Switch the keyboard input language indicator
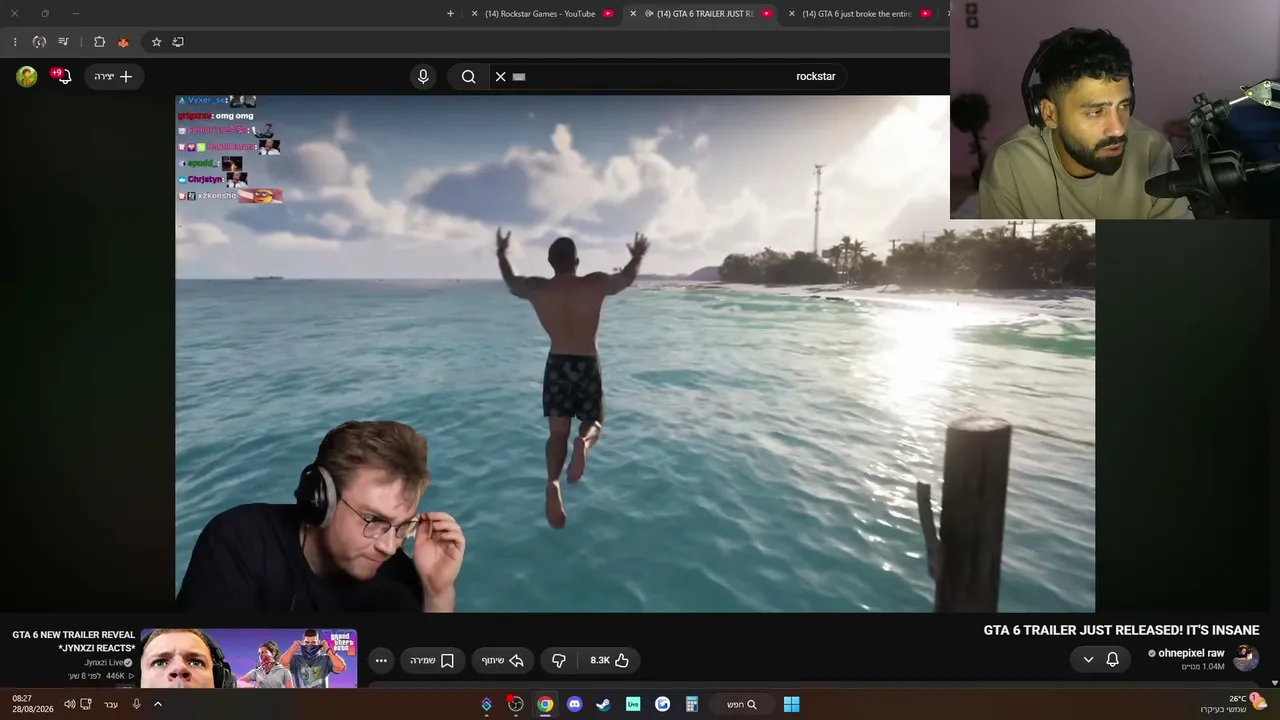Viewport: 1280px width, 720px height. pos(111,704)
